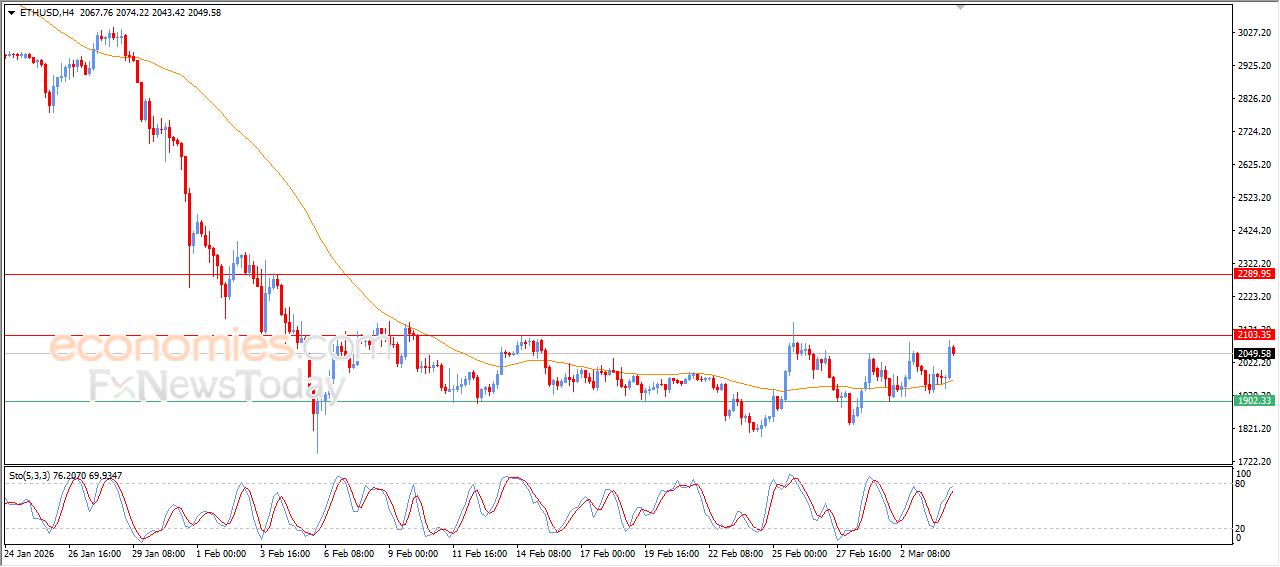Screen dimensions: 1280x567
Task: Click the 29 Jan 08:00 time label
Action: point(158,552)
